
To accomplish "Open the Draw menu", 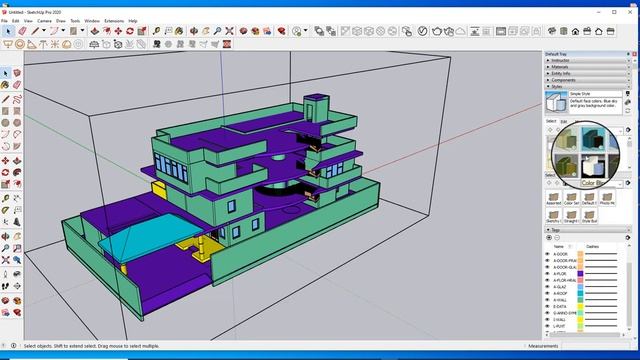I will [x=61, y=21].
